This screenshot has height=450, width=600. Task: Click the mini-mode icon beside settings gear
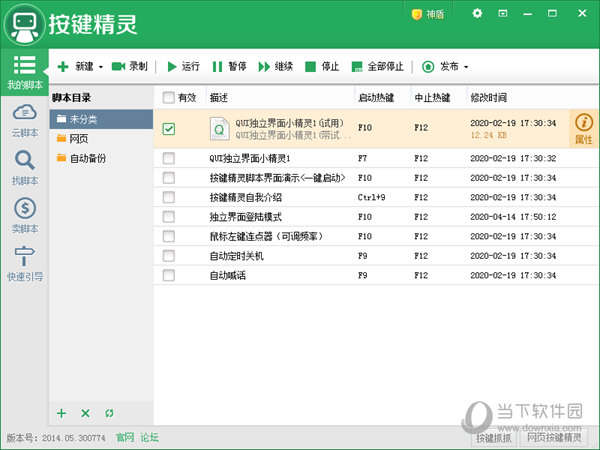tap(502, 13)
